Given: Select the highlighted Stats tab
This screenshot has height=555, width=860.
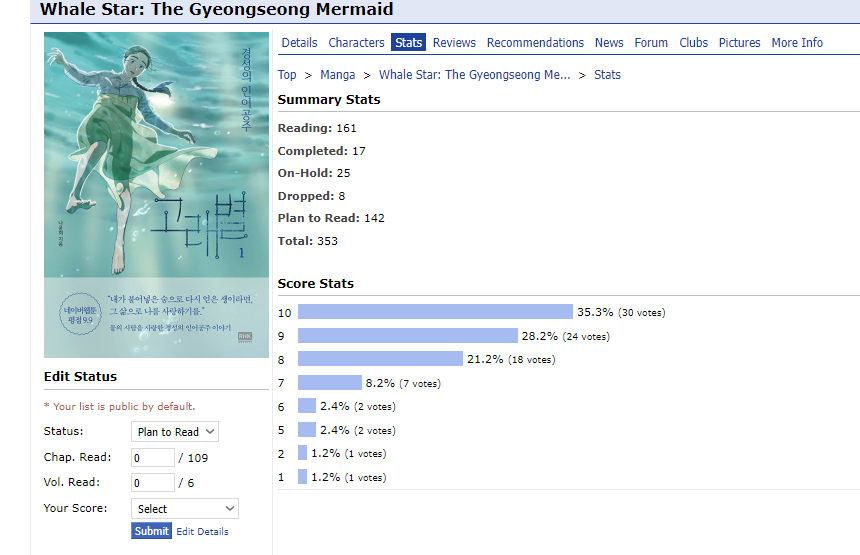Looking at the screenshot, I should click(409, 42).
